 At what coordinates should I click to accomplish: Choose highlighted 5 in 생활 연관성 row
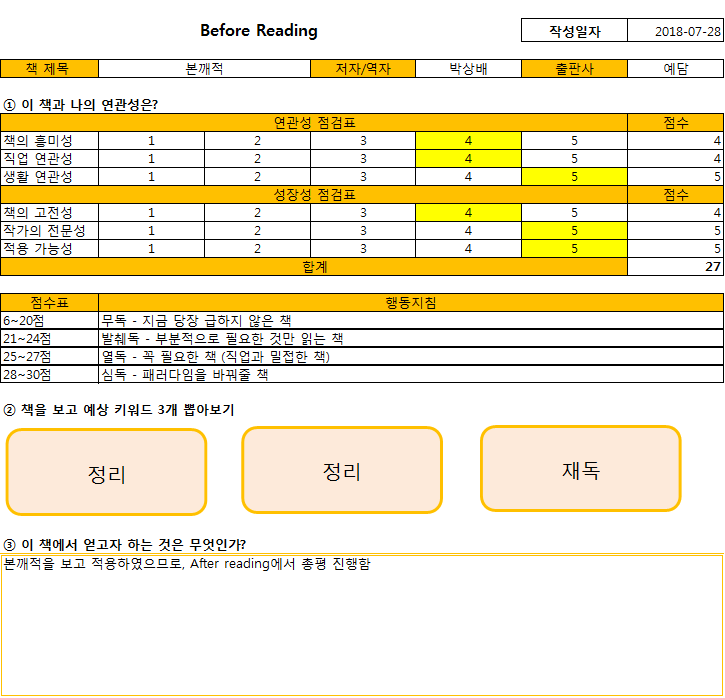coord(574,177)
